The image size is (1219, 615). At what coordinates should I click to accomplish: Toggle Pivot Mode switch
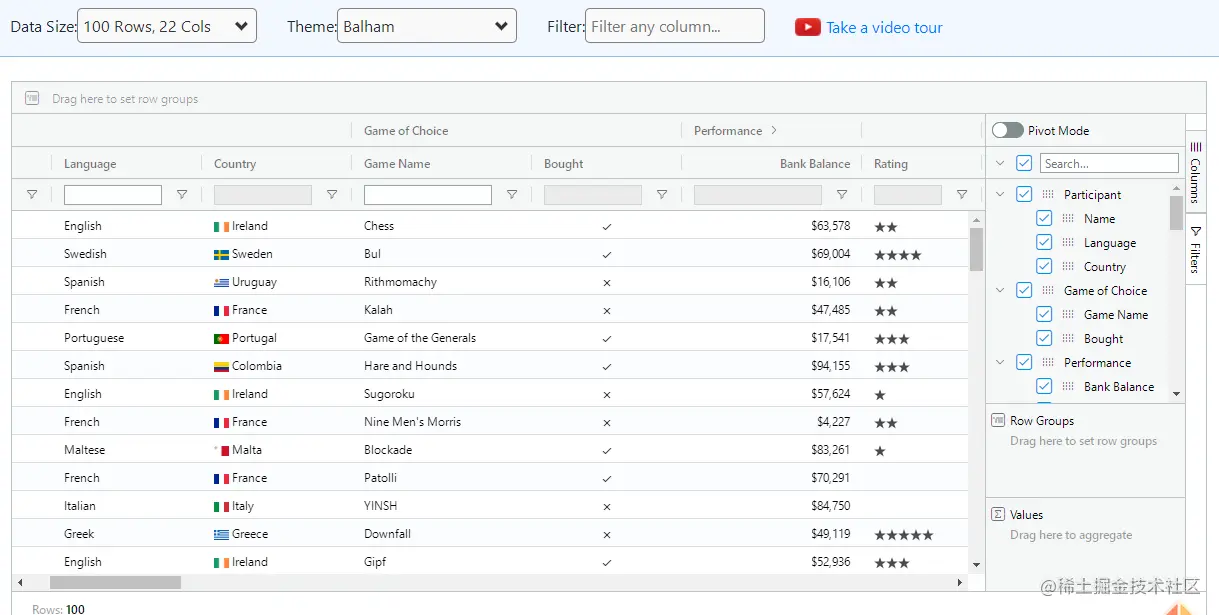point(1007,130)
